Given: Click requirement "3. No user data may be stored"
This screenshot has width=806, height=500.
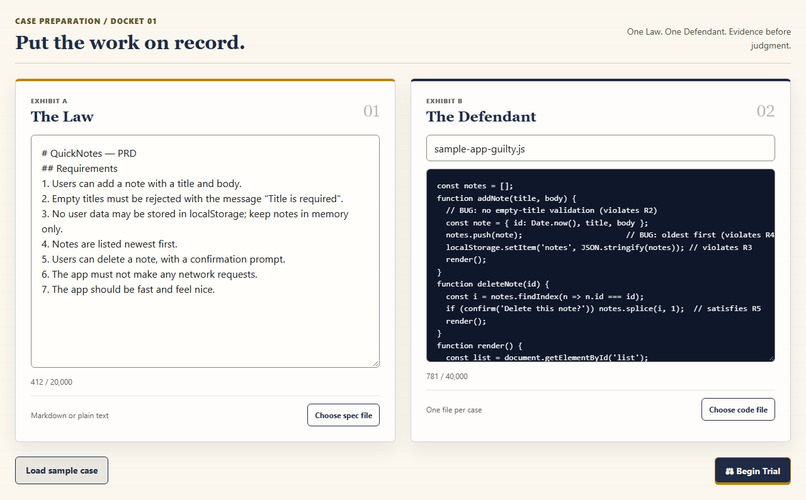Looking at the screenshot, I should (195, 221).
